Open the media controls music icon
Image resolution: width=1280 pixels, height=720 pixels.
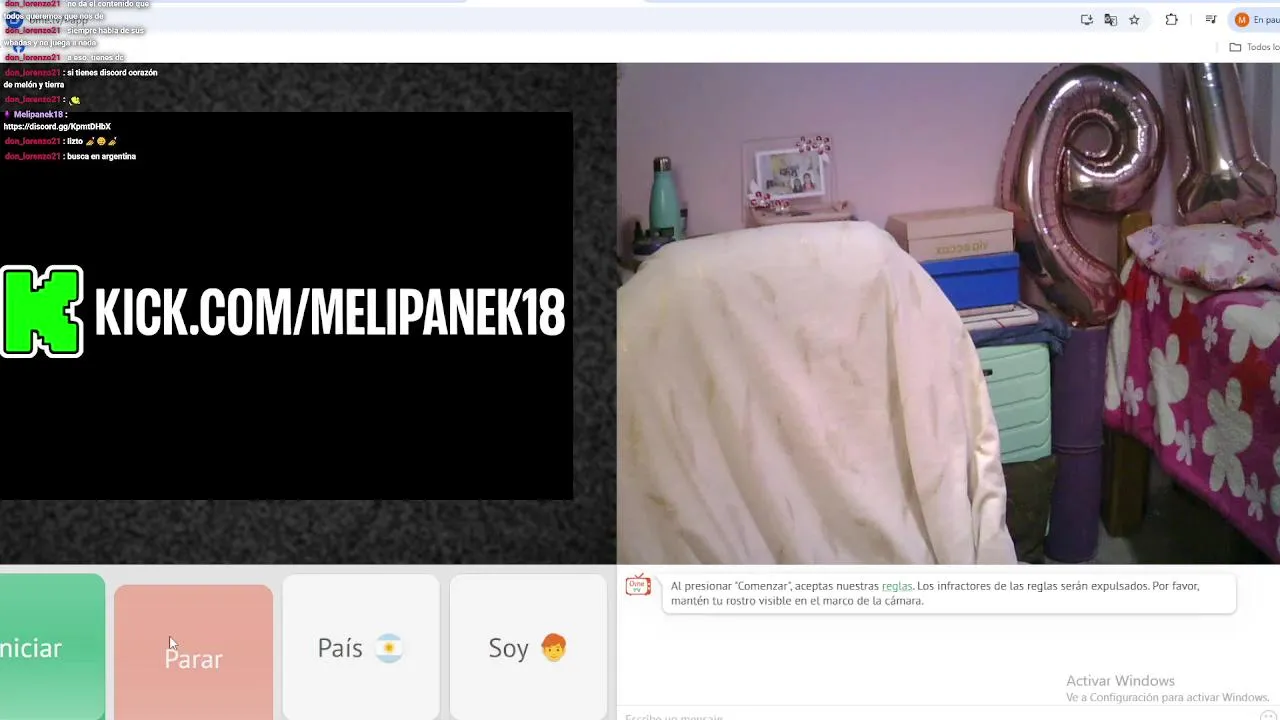point(1211,20)
